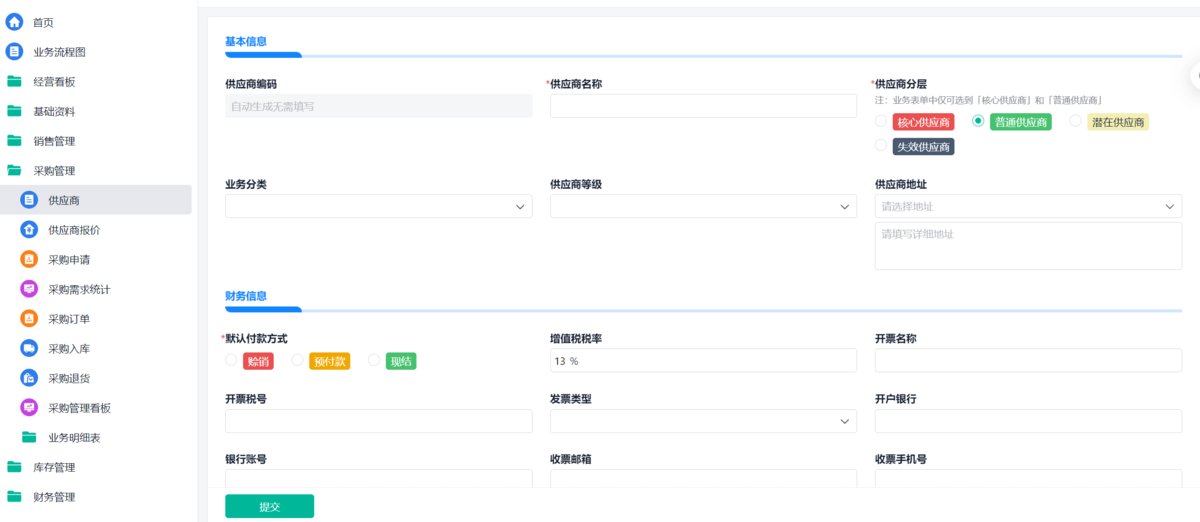Select 预付款 as payment method
Image resolution: width=1200 pixels, height=522 pixels.
(x=297, y=361)
